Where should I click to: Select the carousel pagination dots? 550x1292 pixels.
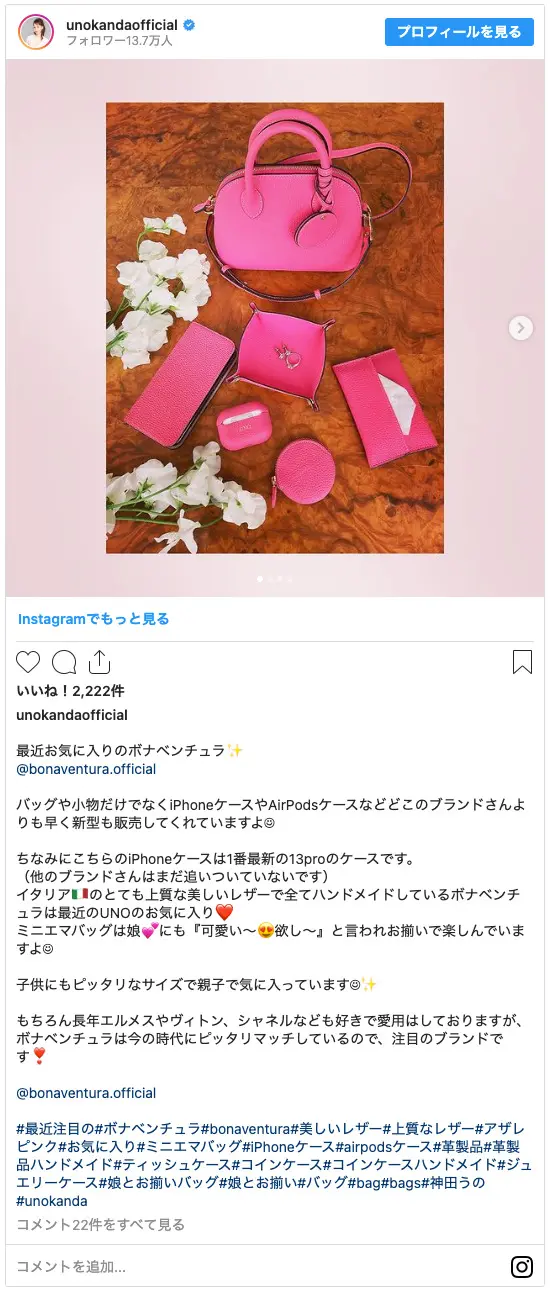[275, 579]
